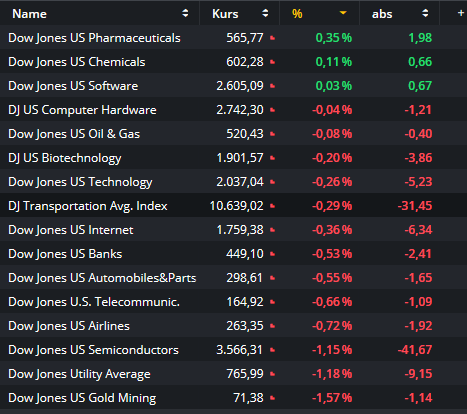Click red indicator next to 2.037,04
This screenshot has height=414, width=467.
pyautogui.click(x=272, y=182)
